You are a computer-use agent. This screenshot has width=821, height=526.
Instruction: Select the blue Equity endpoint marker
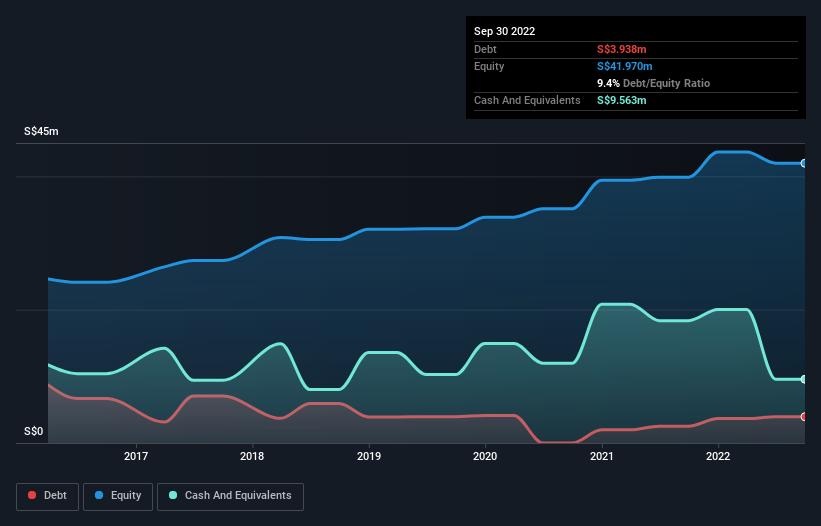pos(804,163)
